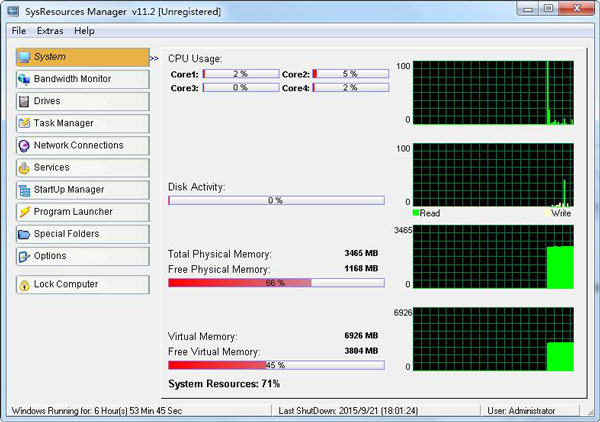Click Lock Computer button label
600x422 pixels.
click(x=66, y=284)
